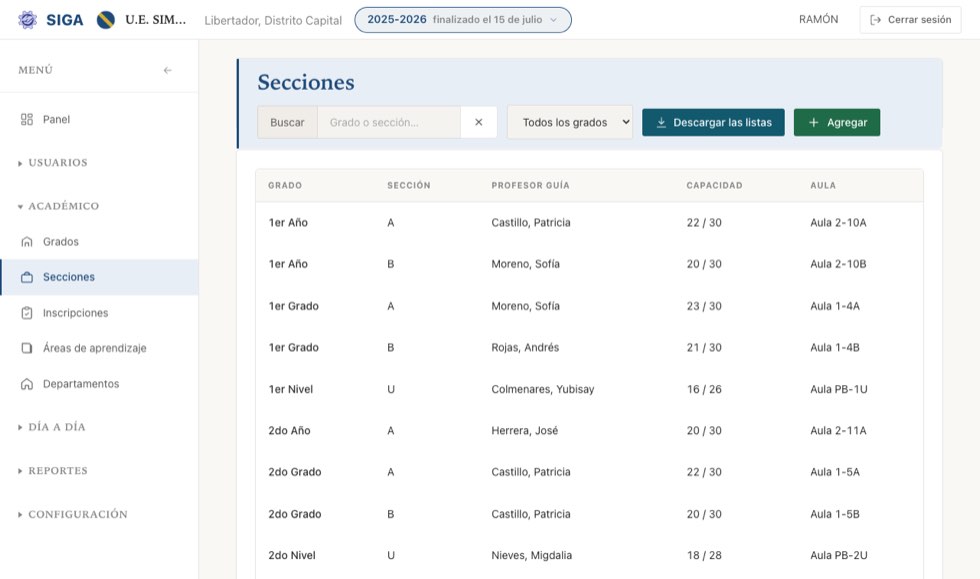Image resolution: width=980 pixels, height=579 pixels.
Task: Expand the REPORTES menu group
Action: tap(53, 471)
